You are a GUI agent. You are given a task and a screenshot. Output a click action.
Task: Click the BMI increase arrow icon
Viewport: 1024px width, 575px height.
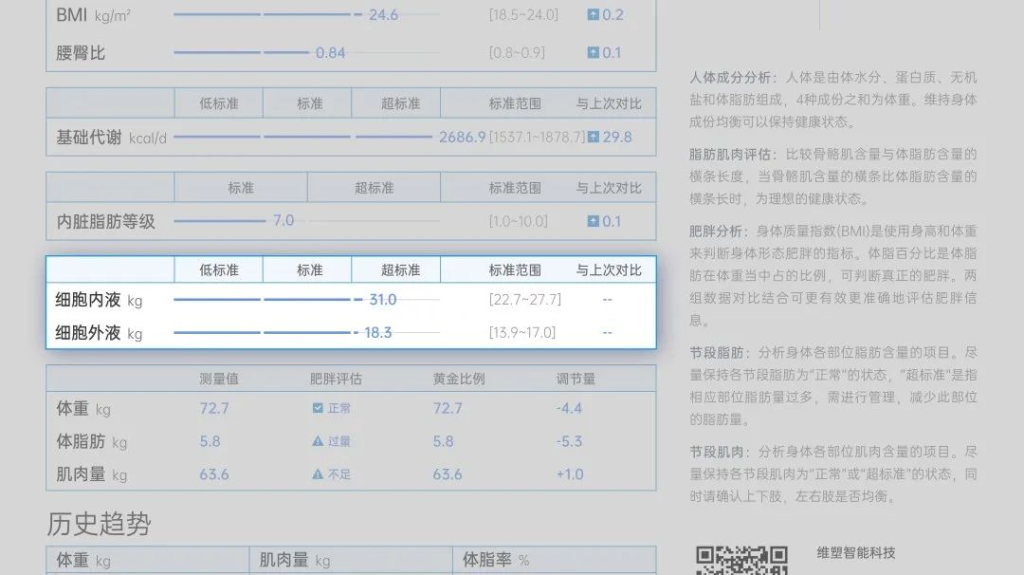593,15
